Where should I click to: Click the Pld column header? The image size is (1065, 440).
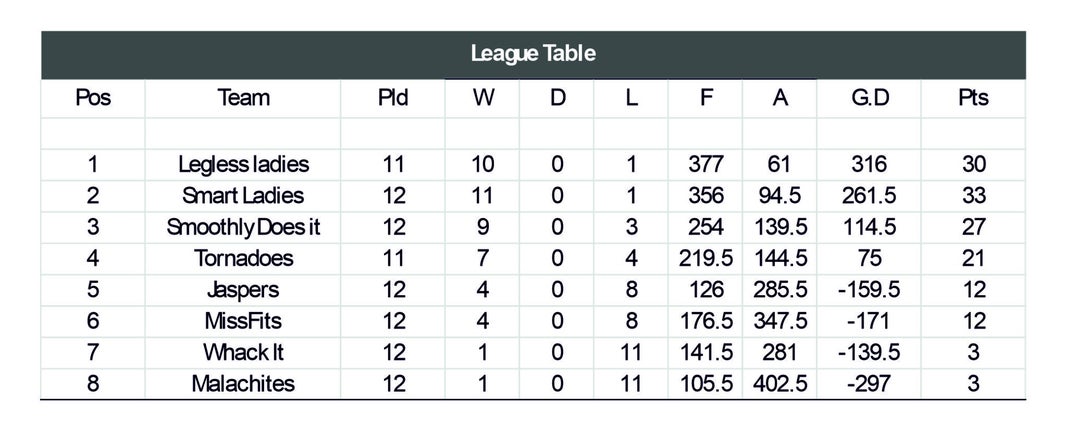pos(393,98)
